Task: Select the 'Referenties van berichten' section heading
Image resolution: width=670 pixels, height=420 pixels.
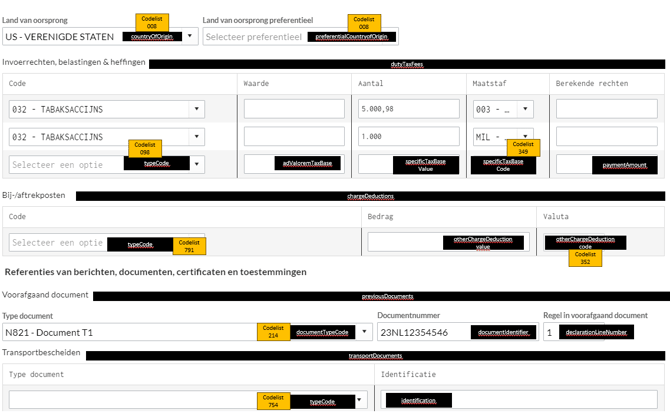Action: [x=156, y=272]
